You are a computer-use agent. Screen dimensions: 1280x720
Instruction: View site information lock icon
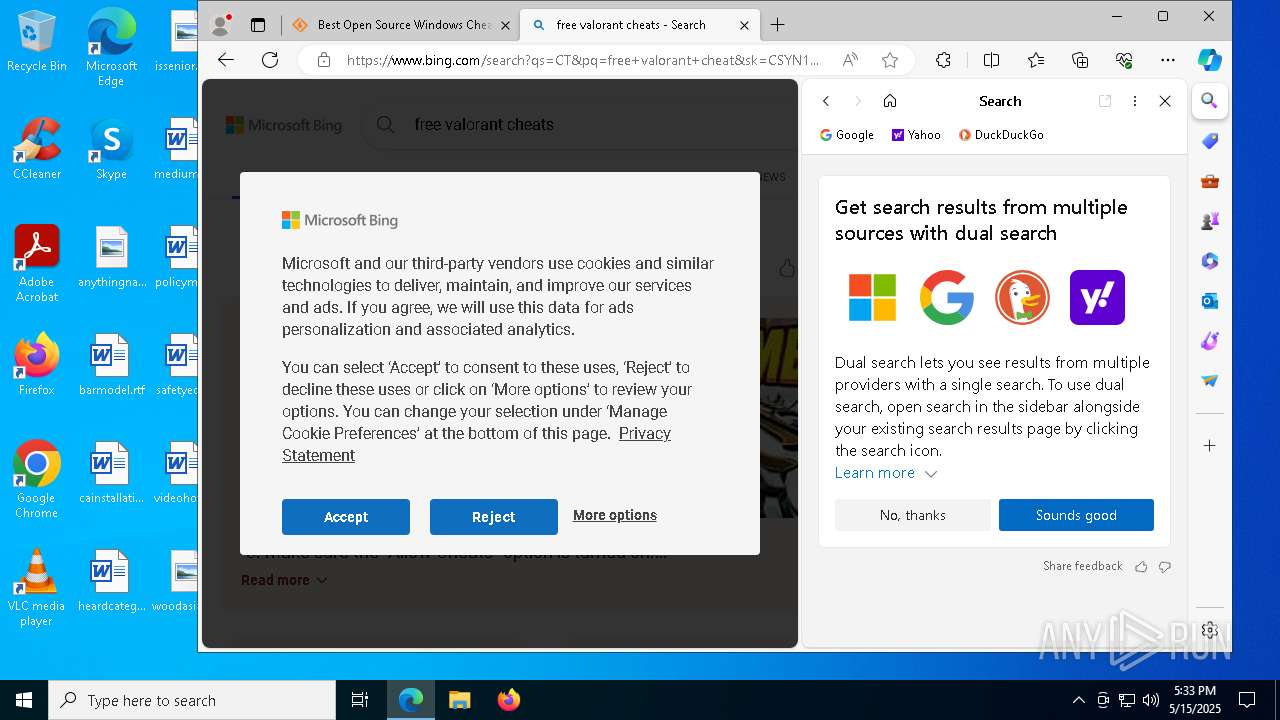click(323, 60)
